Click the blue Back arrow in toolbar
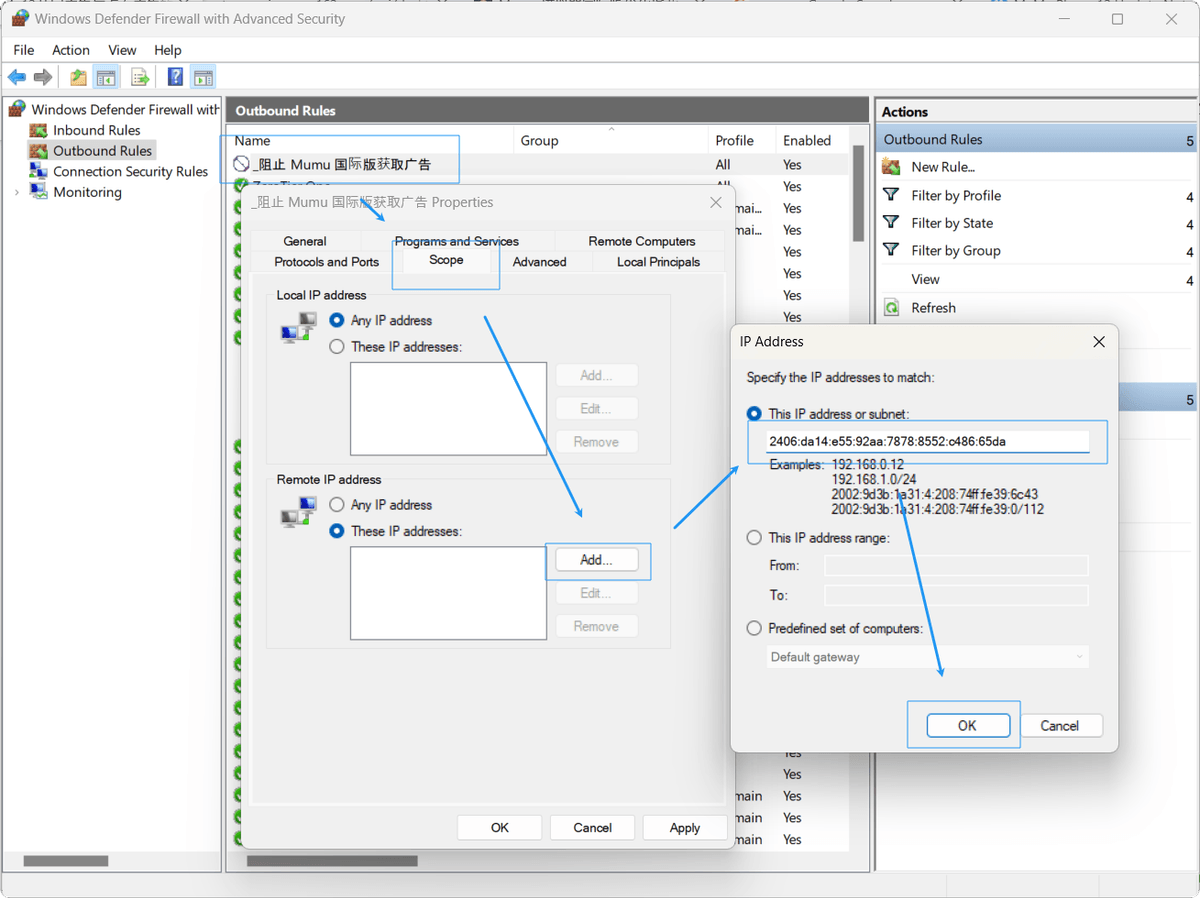 coord(16,77)
